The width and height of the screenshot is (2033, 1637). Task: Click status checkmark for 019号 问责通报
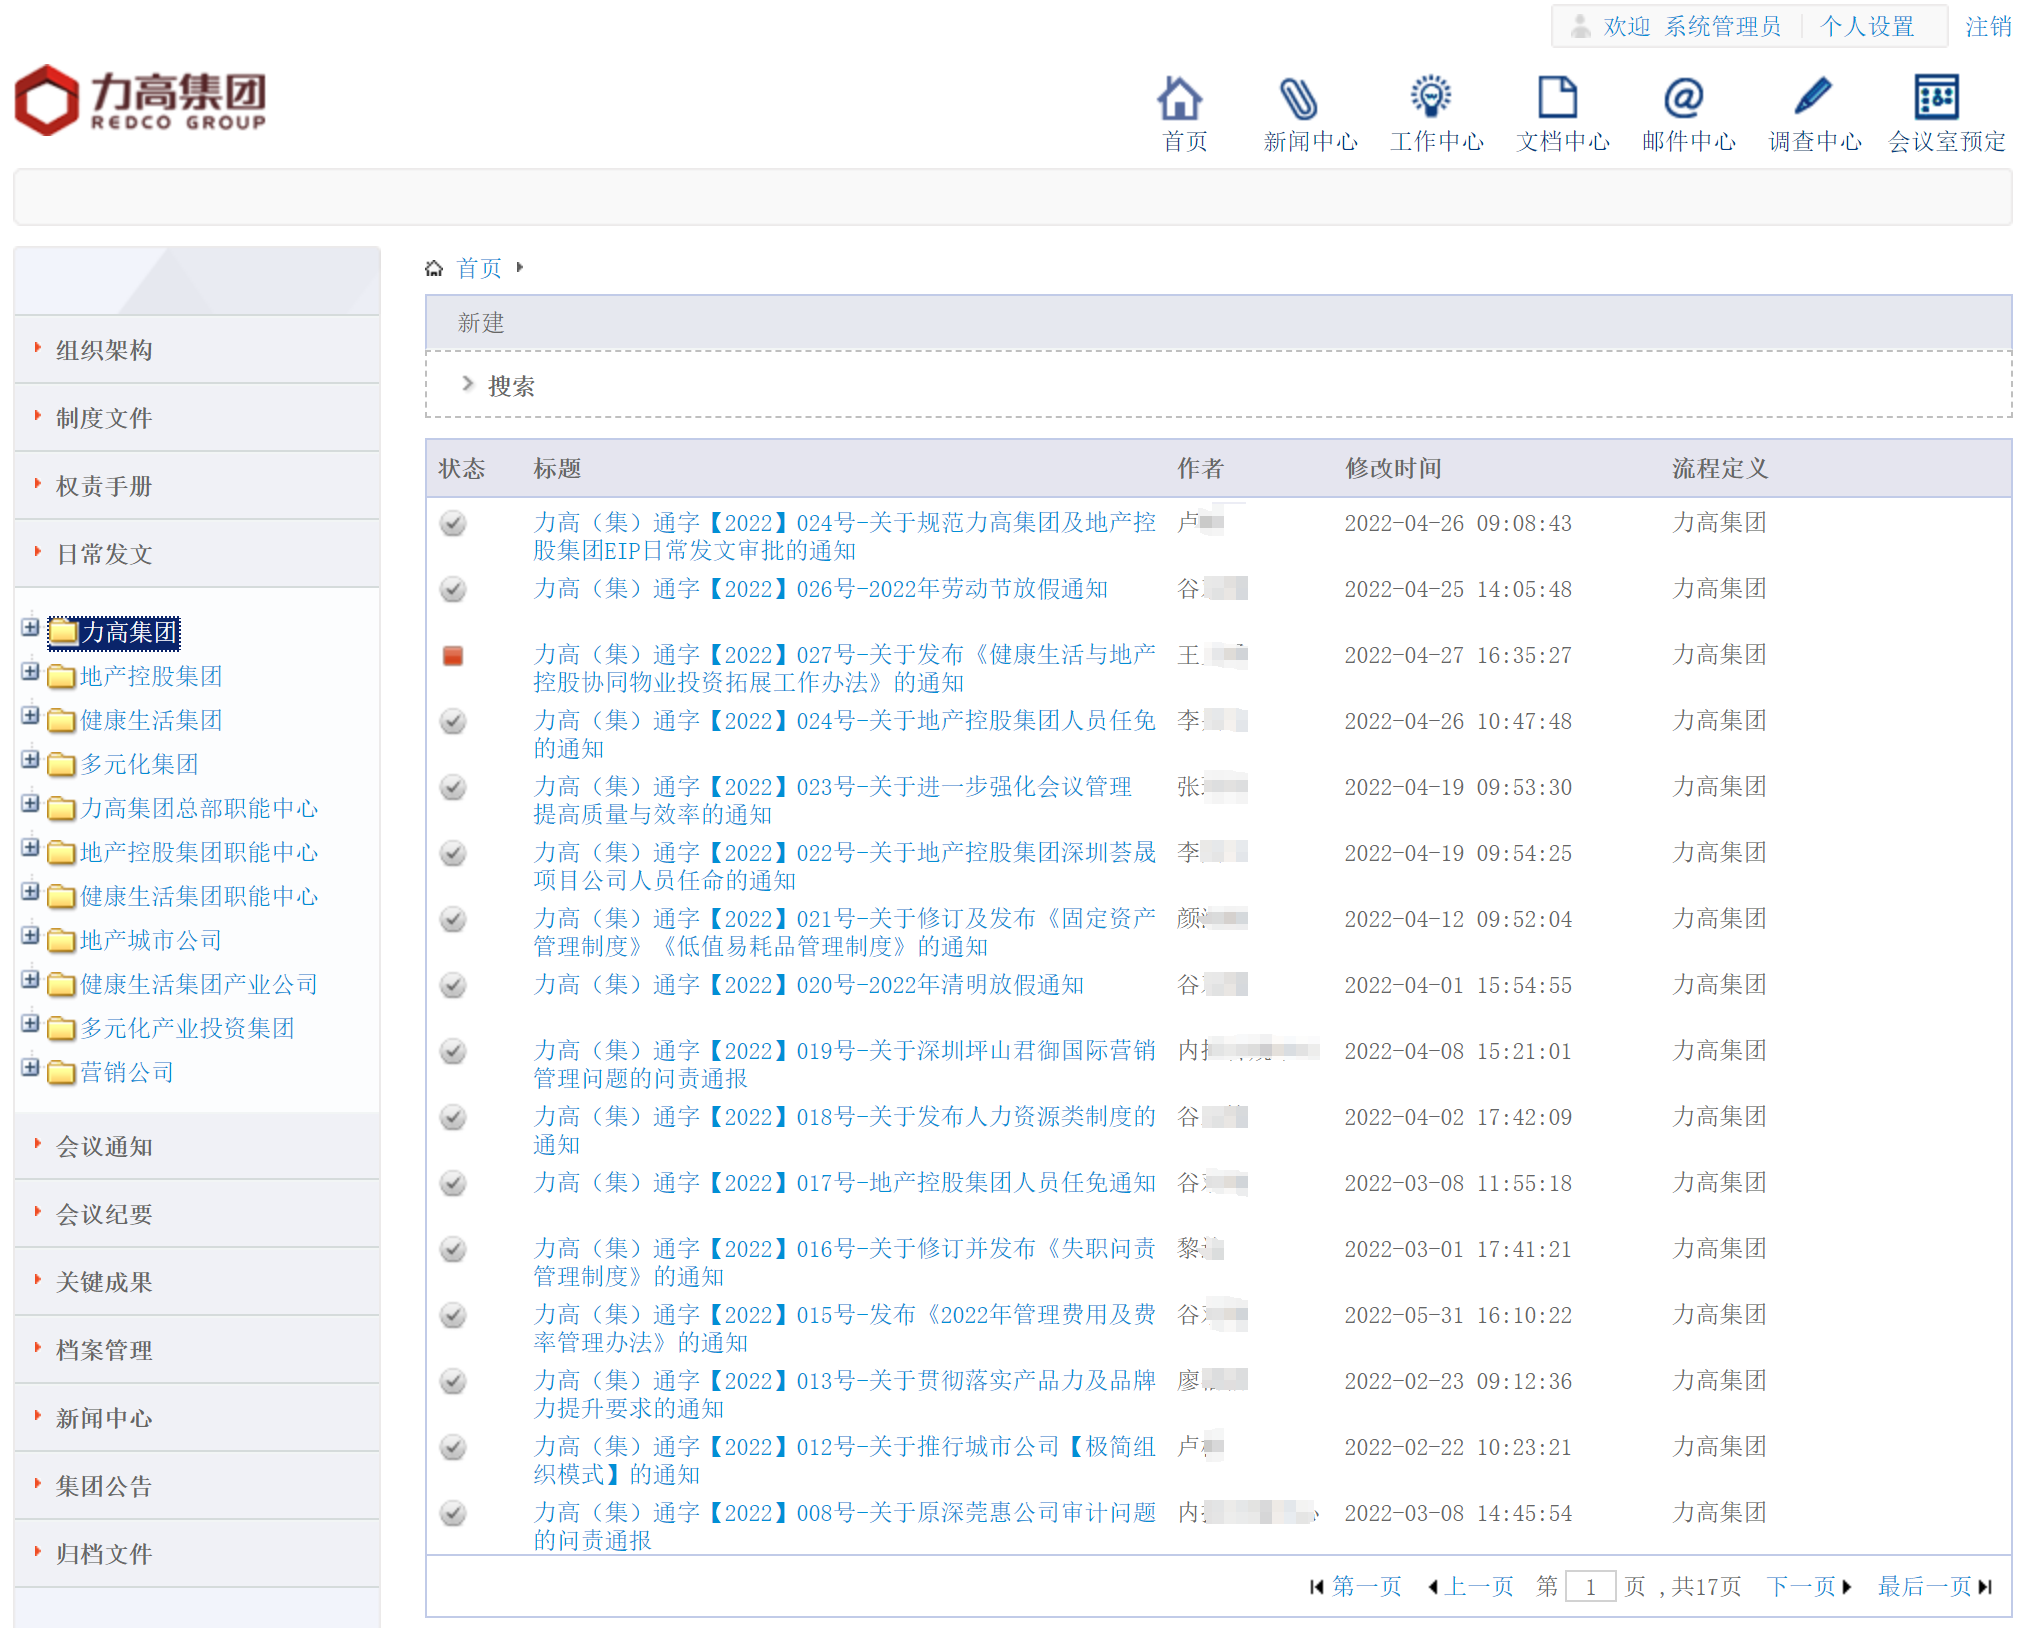[x=453, y=1051]
